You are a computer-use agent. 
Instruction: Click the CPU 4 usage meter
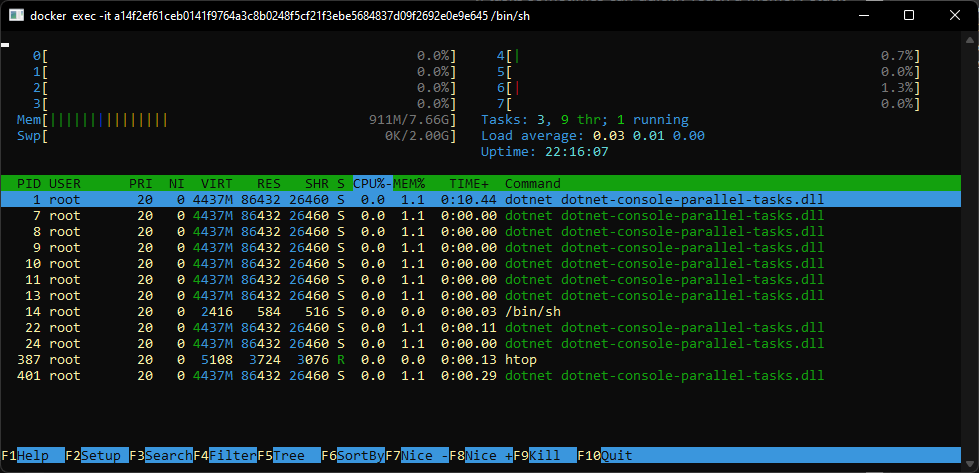(709, 56)
